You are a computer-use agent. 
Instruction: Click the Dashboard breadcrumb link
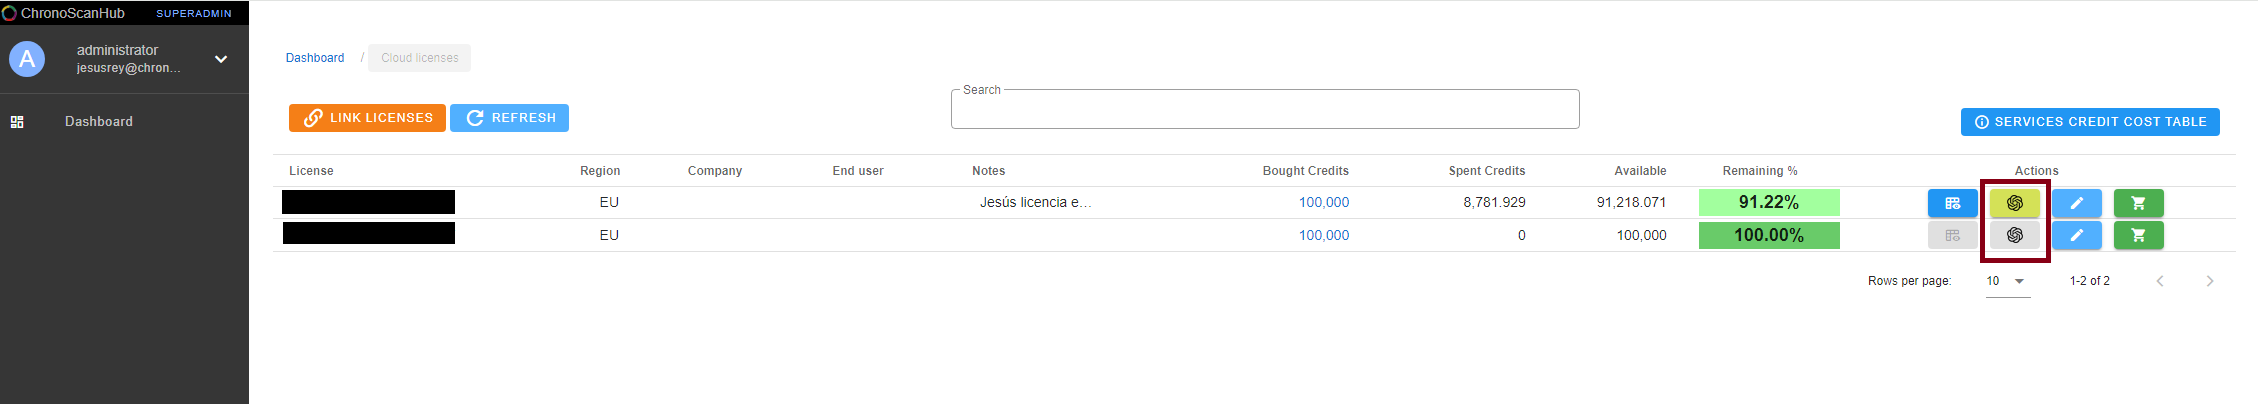tap(315, 58)
